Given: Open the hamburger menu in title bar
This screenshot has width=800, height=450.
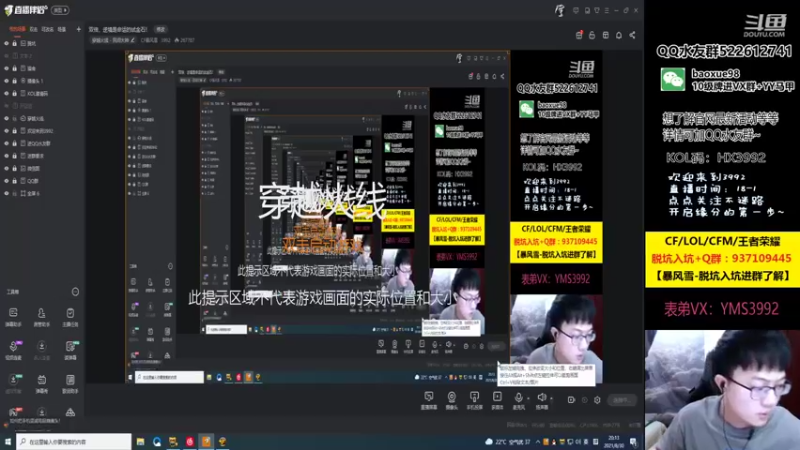Looking at the screenshot, I should 607,10.
